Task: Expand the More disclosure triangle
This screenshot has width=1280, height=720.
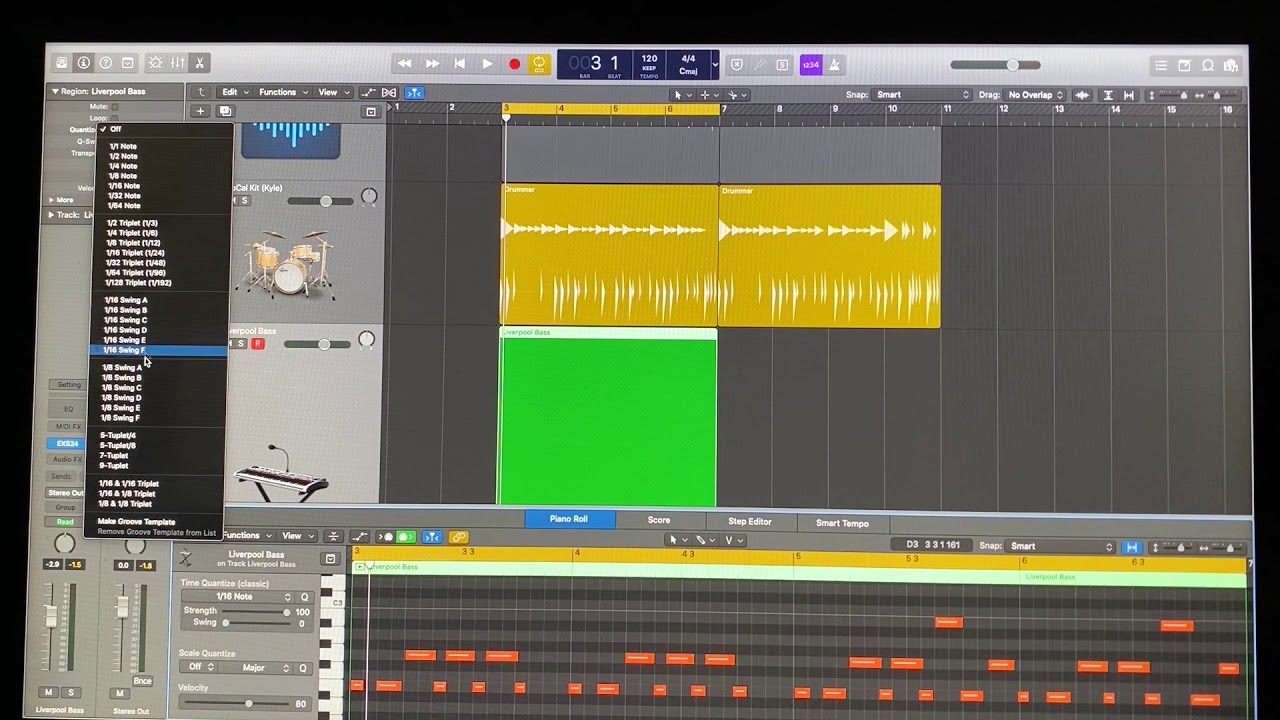Action: click(x=52, y=200)
